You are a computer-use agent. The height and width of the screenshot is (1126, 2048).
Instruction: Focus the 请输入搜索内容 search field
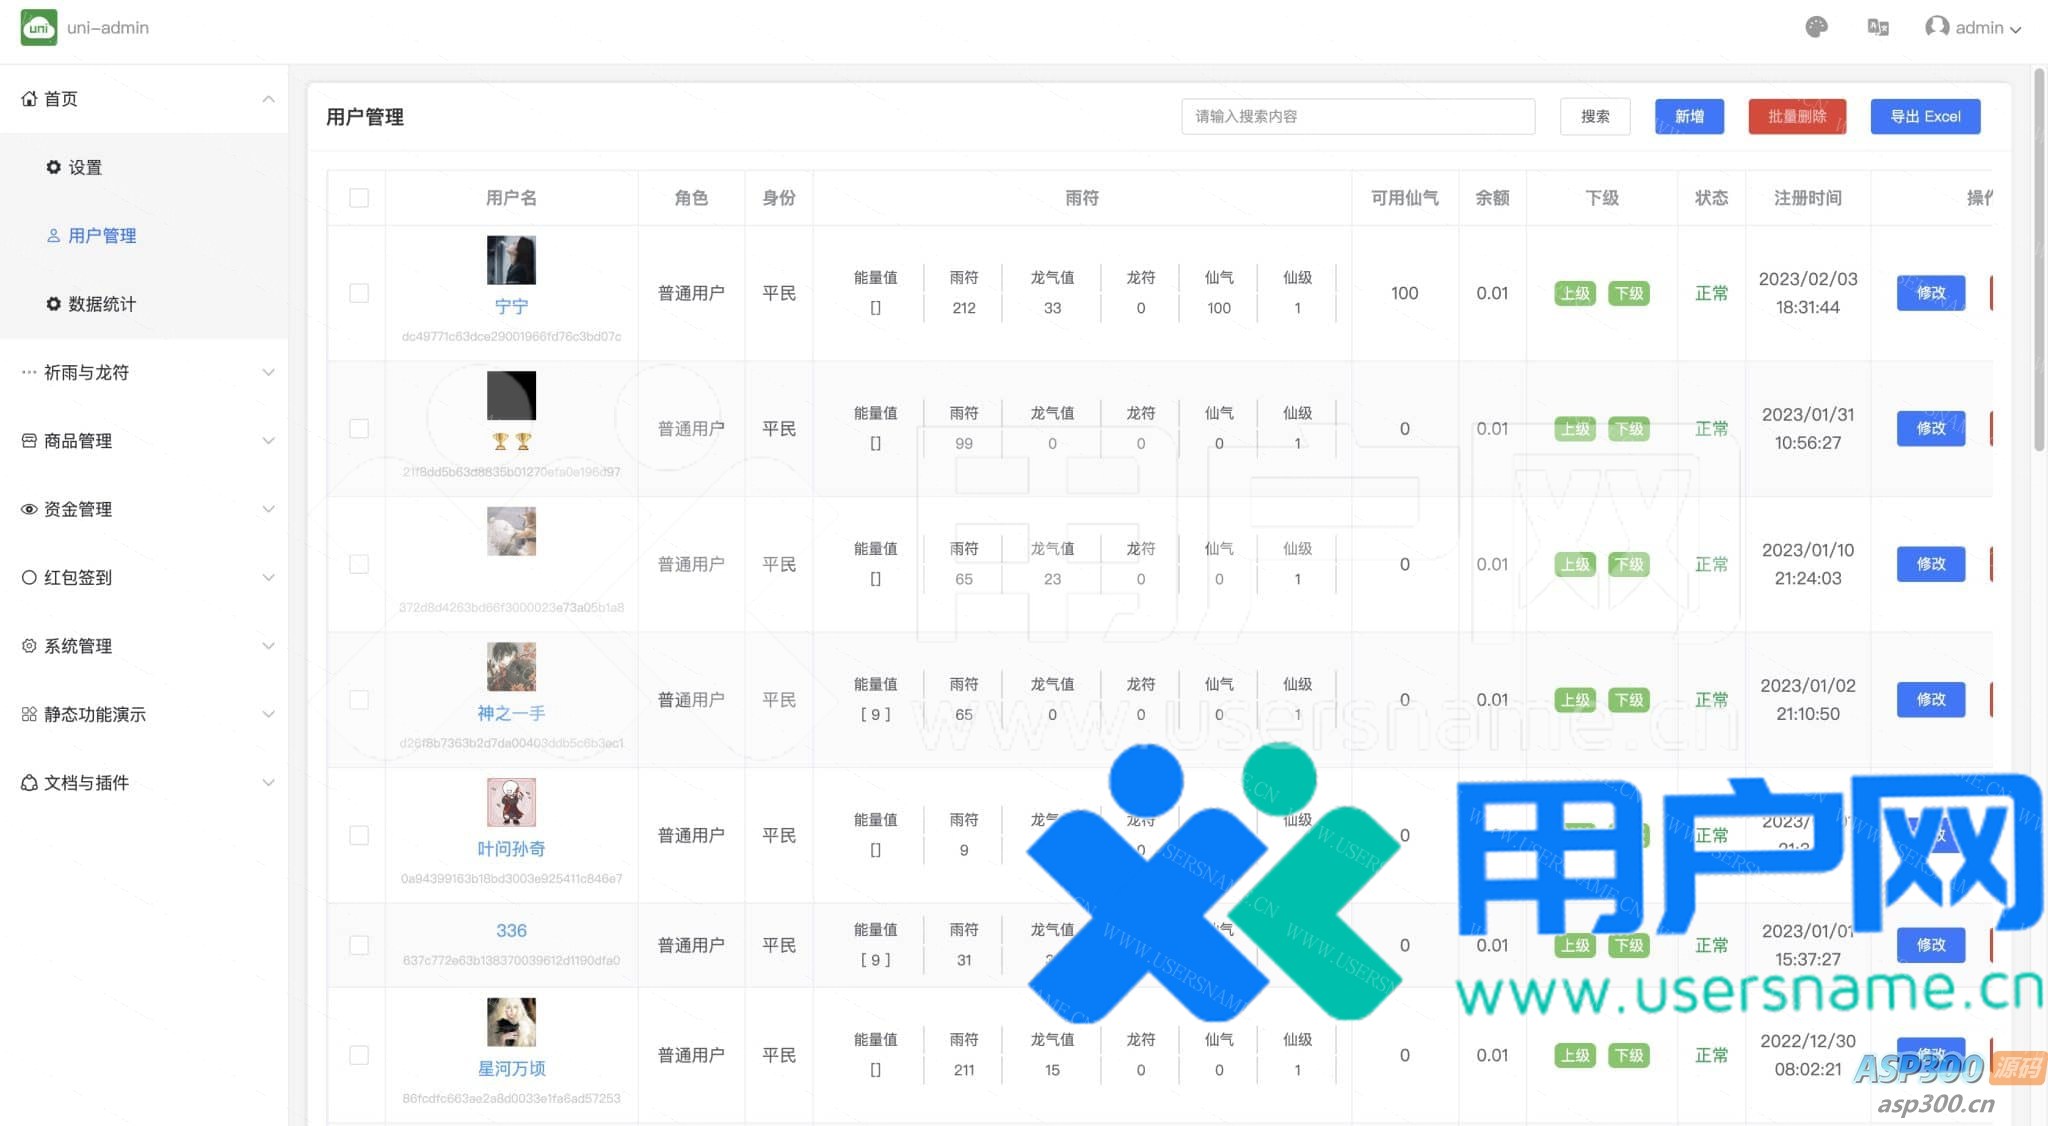[x=1357, y=116]
